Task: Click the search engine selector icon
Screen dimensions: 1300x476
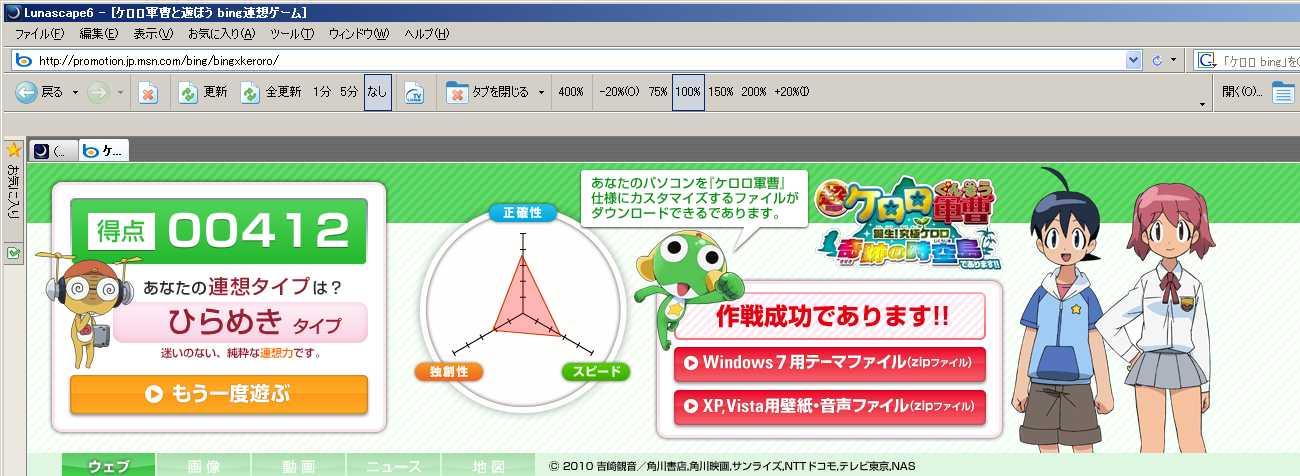Action: pos(1206,60)
